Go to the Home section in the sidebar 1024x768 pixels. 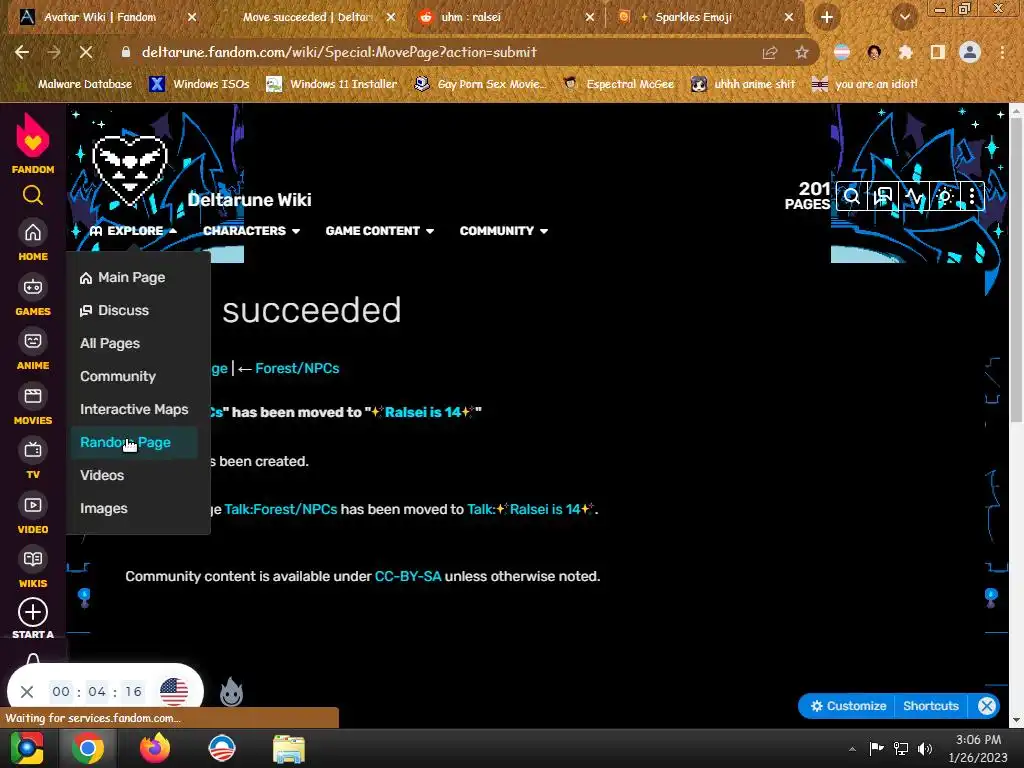(33, 241)
